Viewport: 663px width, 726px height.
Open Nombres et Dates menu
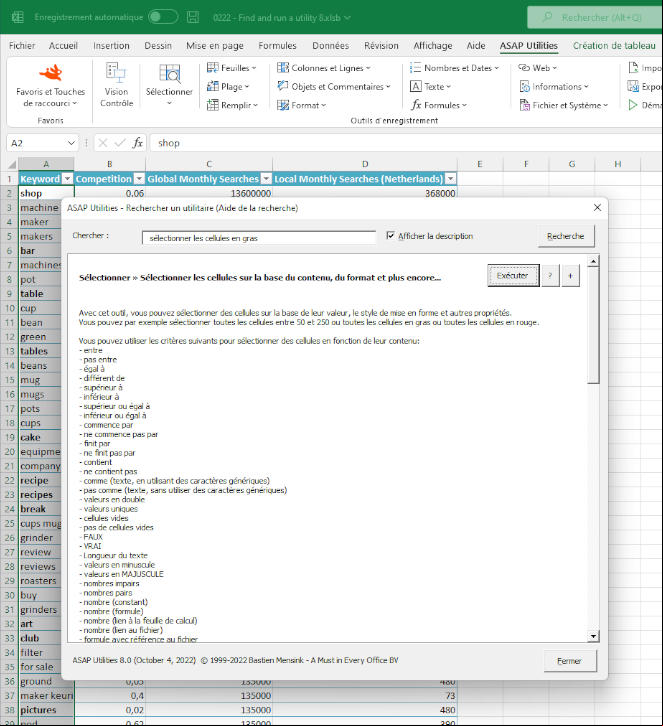click(454, 68)
